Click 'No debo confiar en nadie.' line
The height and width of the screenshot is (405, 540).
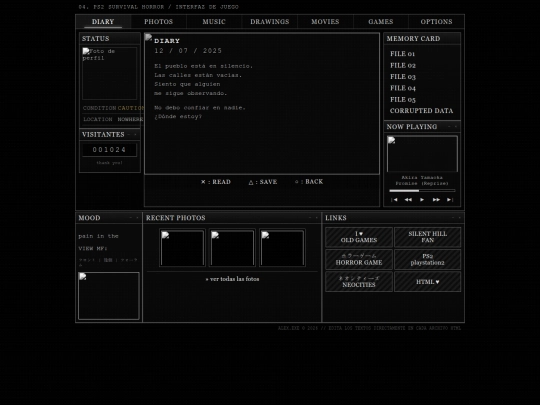coord(200,108)
